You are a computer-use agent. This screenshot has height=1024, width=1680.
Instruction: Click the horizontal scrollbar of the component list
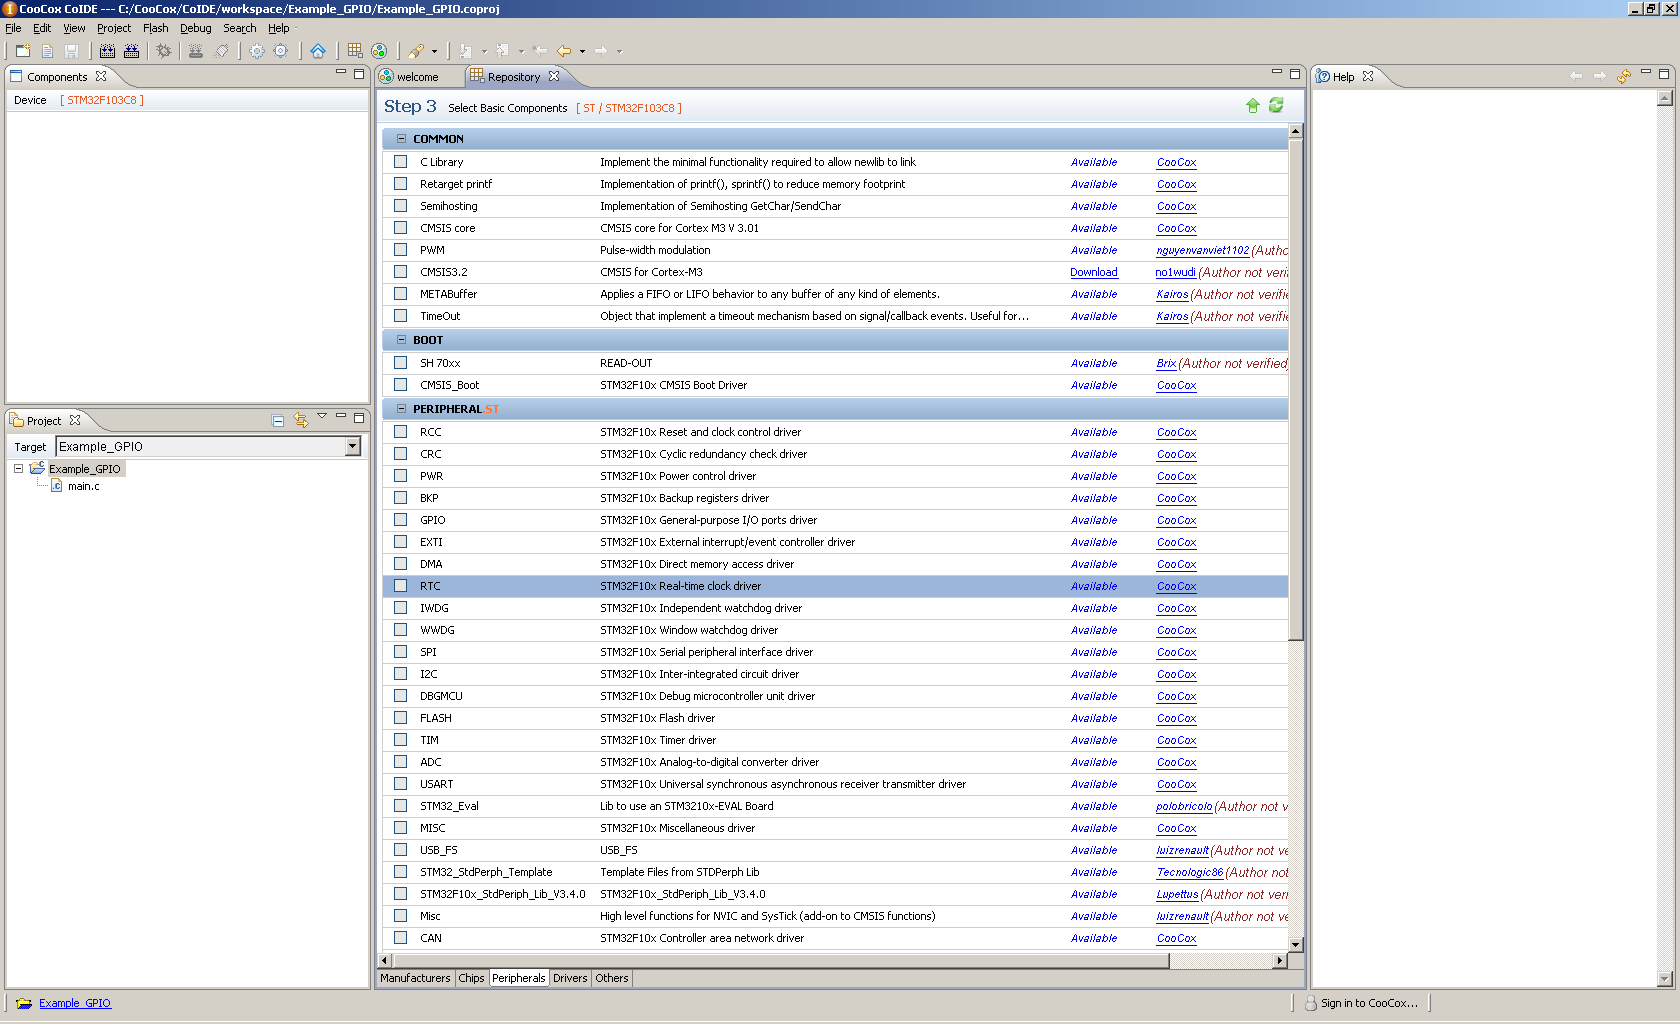780,961
